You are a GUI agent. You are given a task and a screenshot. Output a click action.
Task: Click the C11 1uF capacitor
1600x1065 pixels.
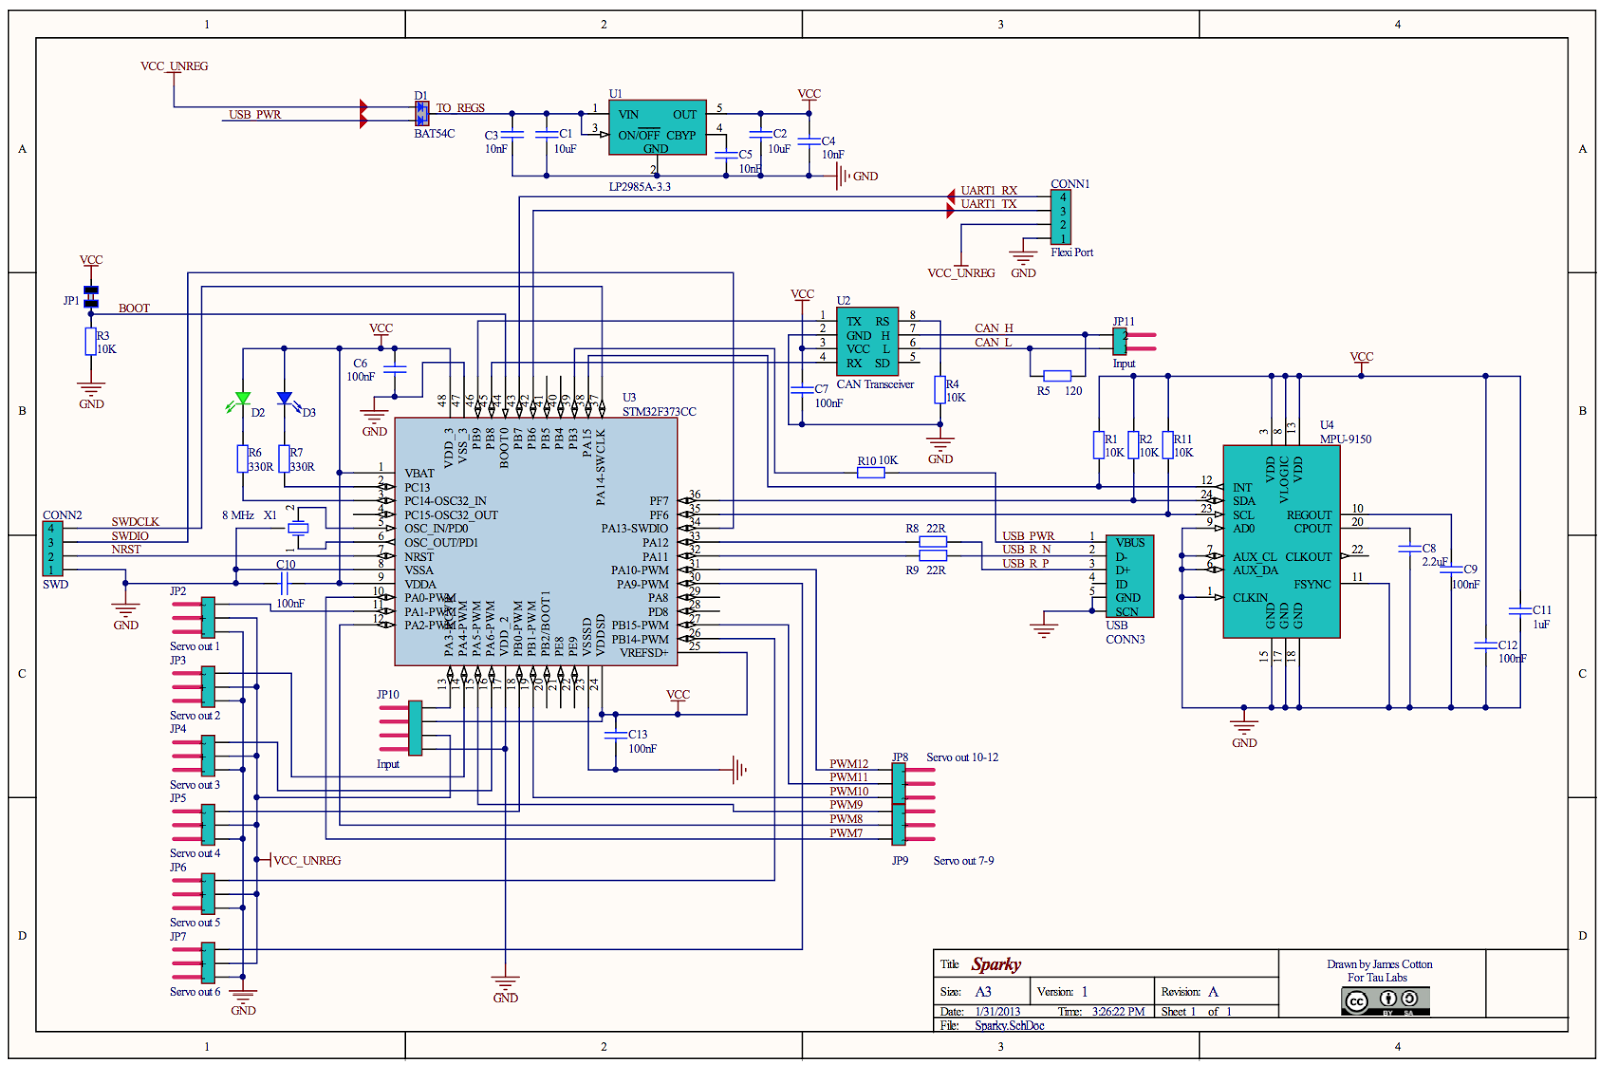1520,611
